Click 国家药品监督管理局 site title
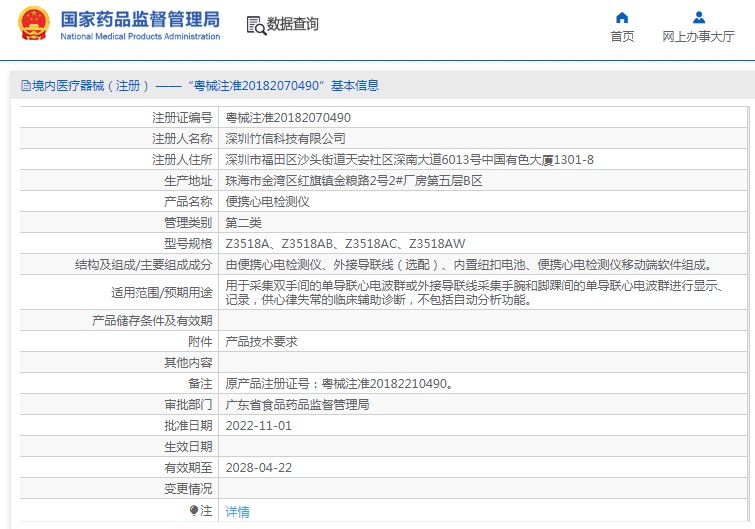 coord(140,20)
